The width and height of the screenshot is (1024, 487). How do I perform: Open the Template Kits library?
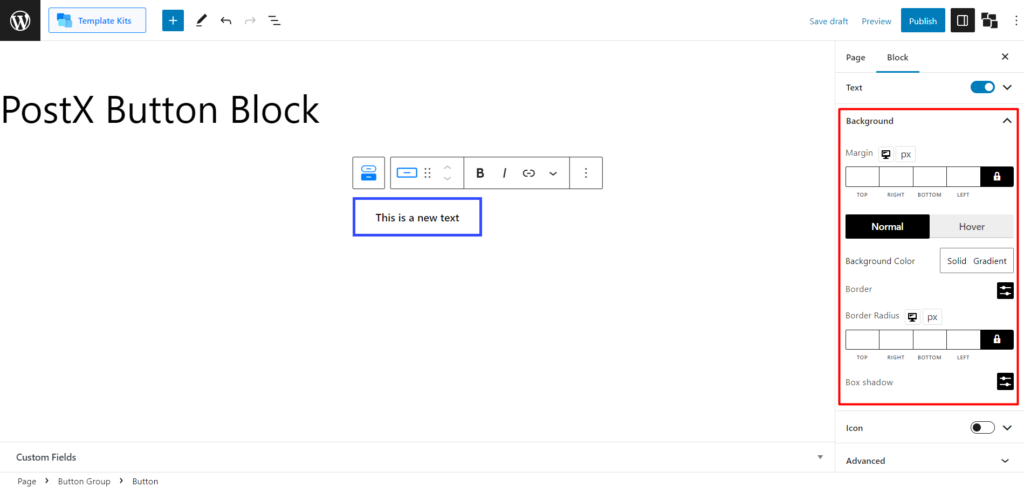click(x=97, y=20)
